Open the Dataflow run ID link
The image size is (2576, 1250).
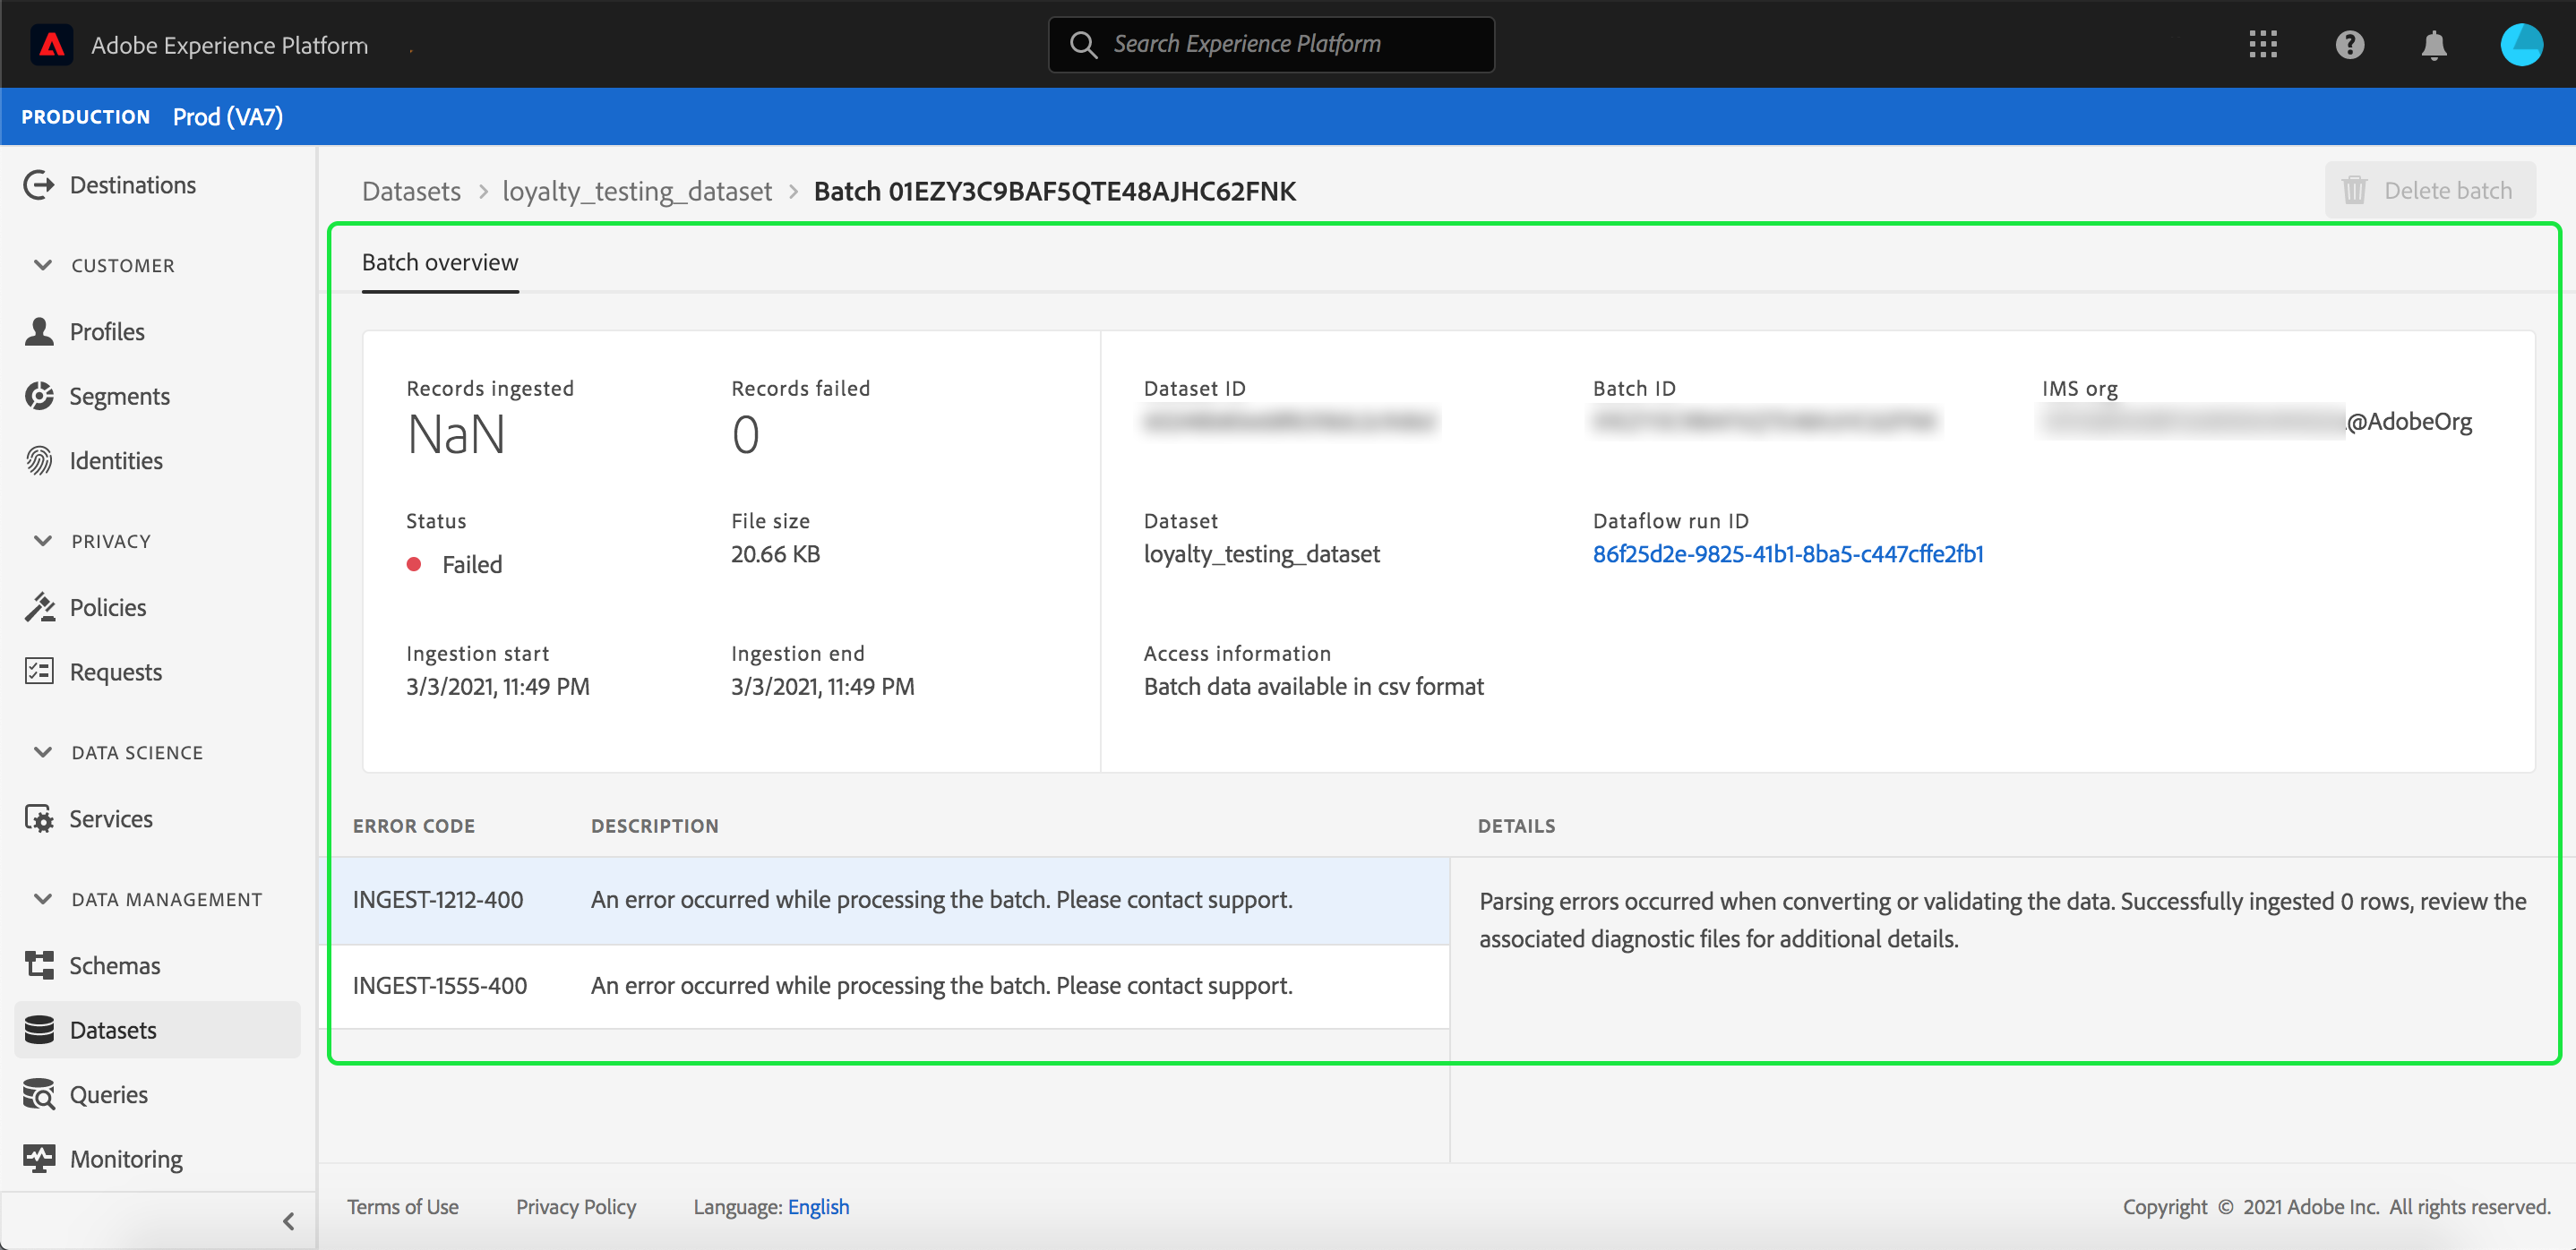(x=1787, y=554)
